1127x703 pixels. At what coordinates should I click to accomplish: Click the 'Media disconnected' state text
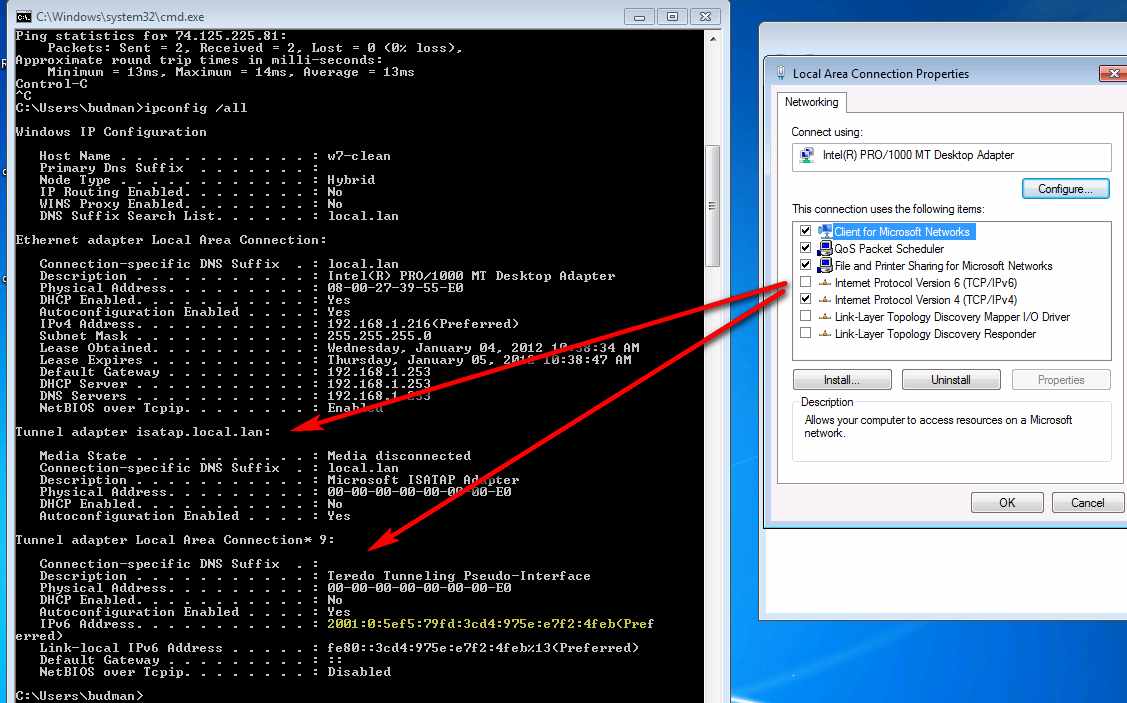coord(399,456)
